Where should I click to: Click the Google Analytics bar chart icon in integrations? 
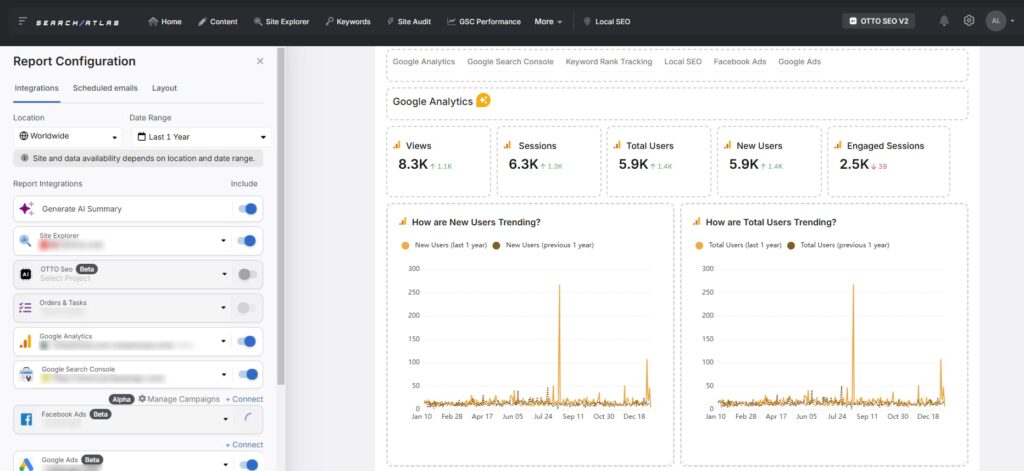pyautogui.click(x=25, y=341)
